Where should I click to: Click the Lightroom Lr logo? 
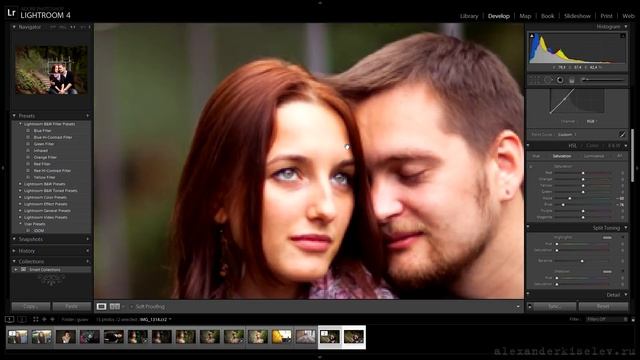(11, 13)
